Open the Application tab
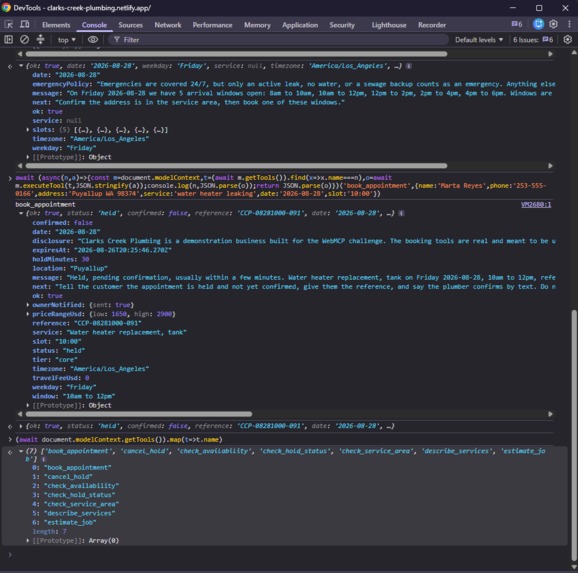The height and width of the screenshot is (573, 578). coord(300,25)
